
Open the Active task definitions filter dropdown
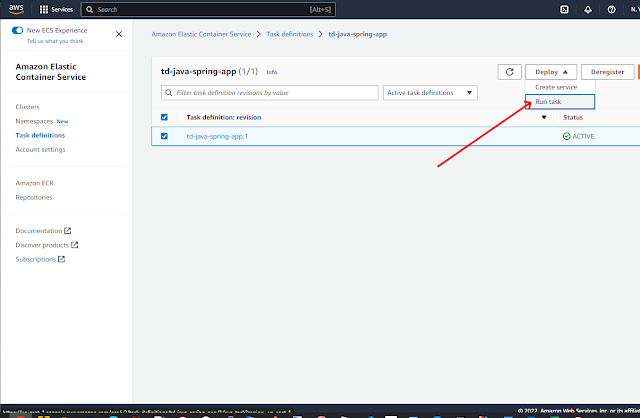pyautogui.click(x=430, y=93)
